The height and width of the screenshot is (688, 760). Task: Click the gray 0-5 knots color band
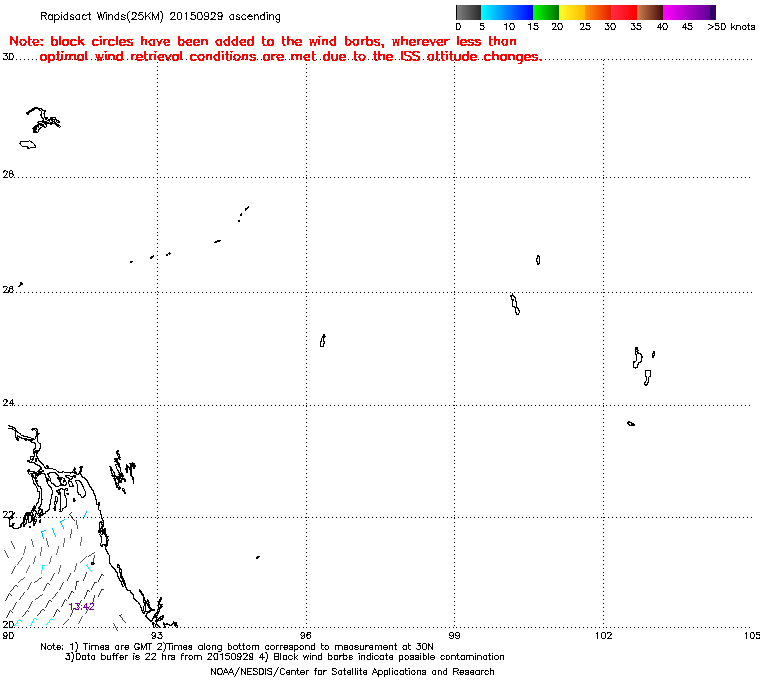coord(468,12)
